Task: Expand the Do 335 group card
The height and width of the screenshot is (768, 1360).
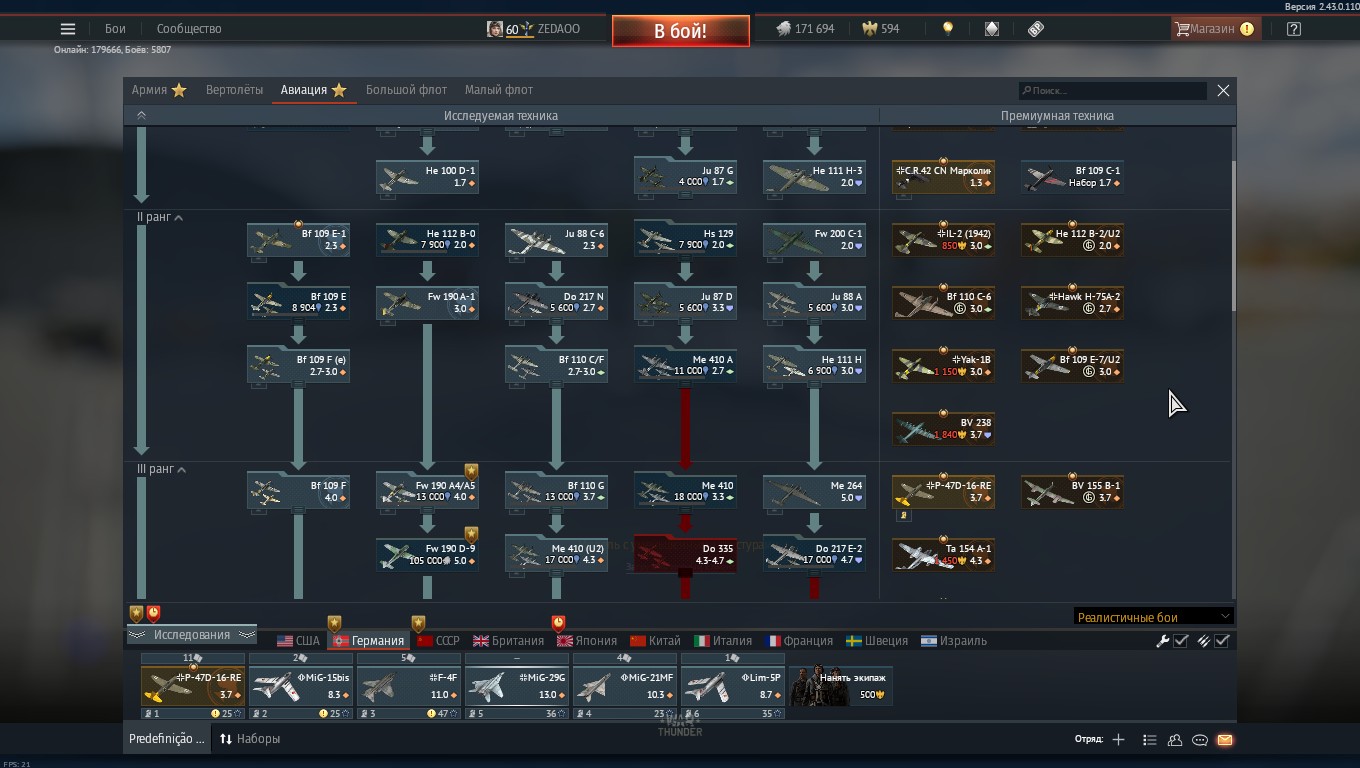Action: 685,555
